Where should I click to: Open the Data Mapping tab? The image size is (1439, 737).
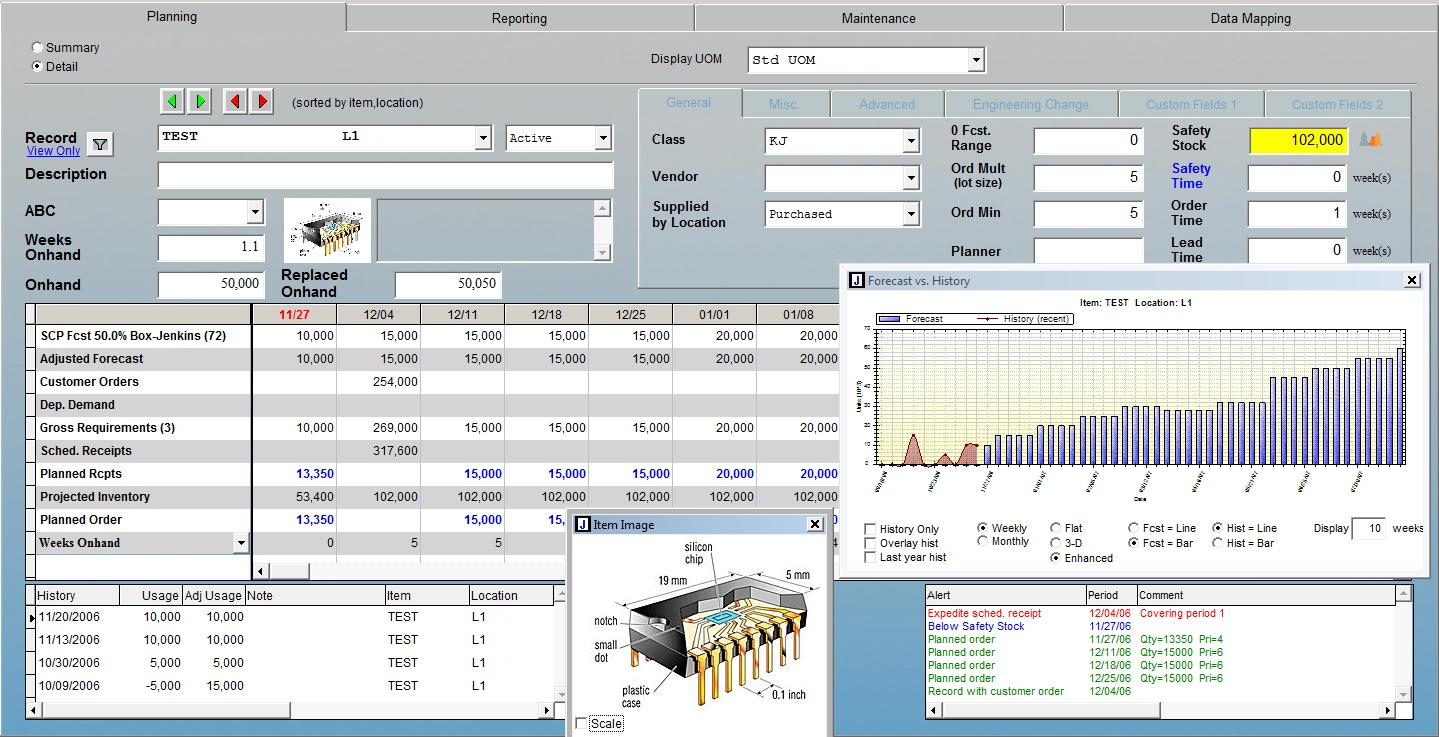click(x=1250, y=18)
